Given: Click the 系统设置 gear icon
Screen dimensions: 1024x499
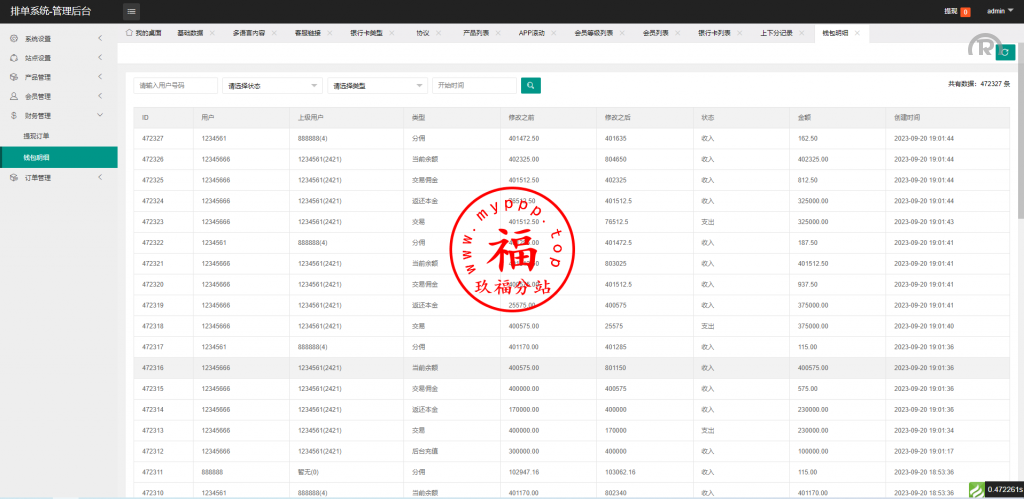Looking at the screenshot, I should click(x=14, y=39).
